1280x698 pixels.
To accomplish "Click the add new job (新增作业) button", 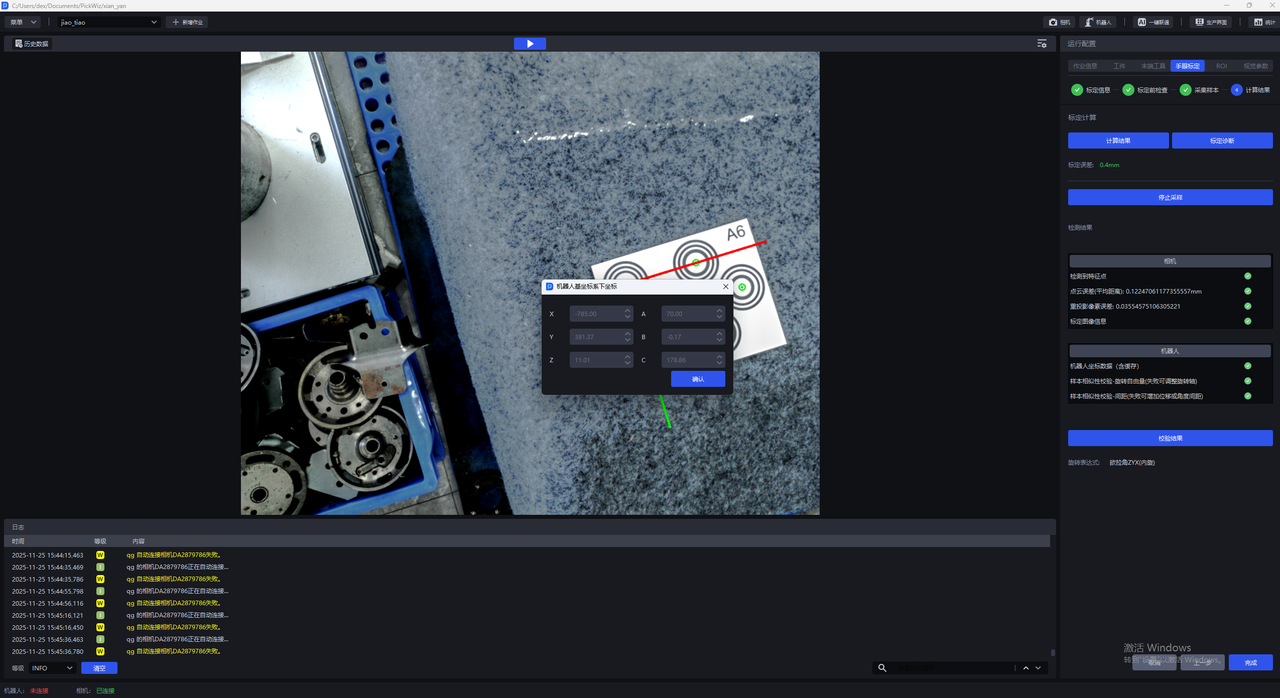I will click(188, 22).
